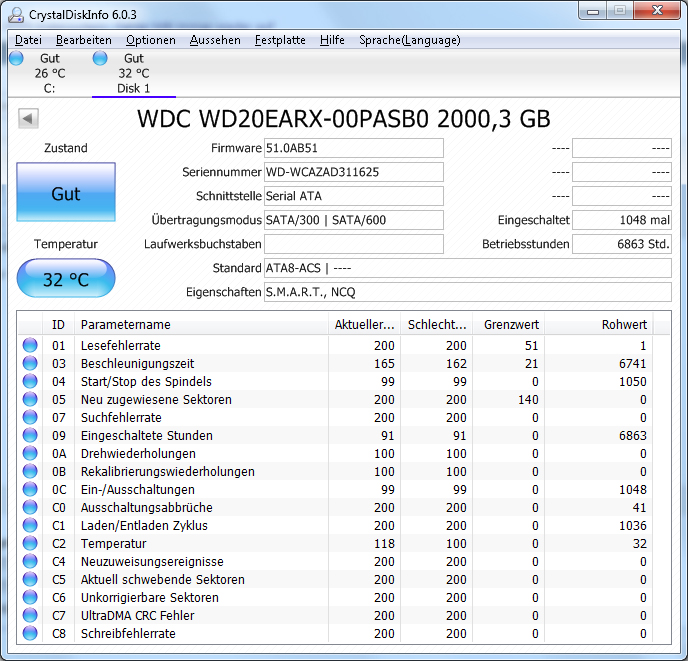This screenshot has width=688, height=661.
Task: Click raw value 1036 in Laden/Entladen row
Action: coord(633,525)
